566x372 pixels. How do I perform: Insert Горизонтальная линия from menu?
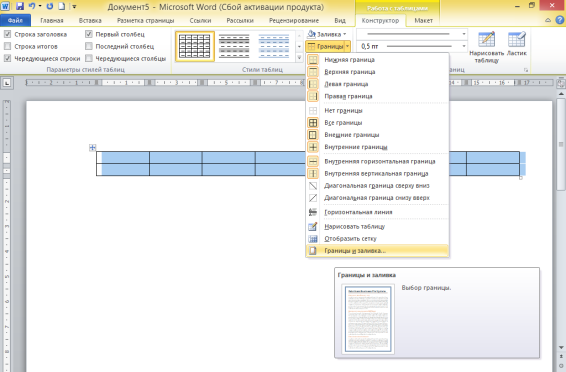click(x=377, y=212)
